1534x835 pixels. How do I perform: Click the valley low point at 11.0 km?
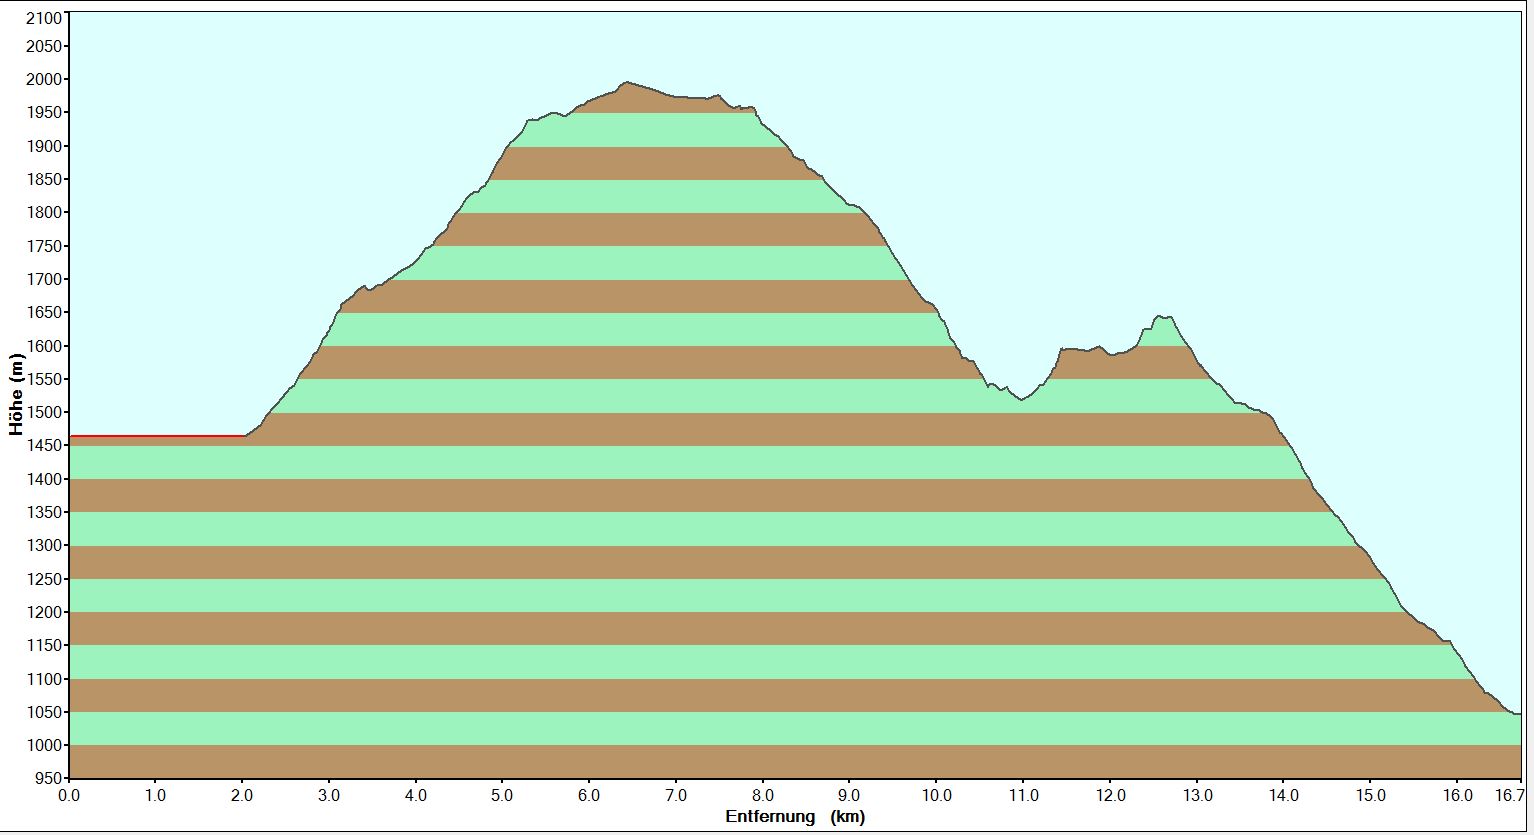[x=1021, y=399]
